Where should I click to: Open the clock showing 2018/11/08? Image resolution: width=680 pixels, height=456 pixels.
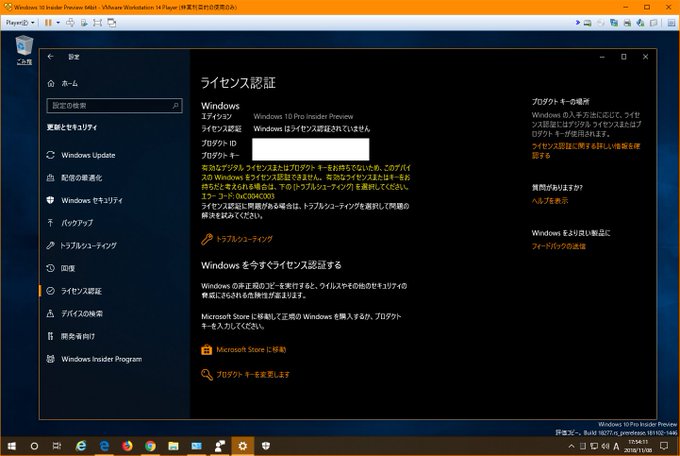(638, 446)
